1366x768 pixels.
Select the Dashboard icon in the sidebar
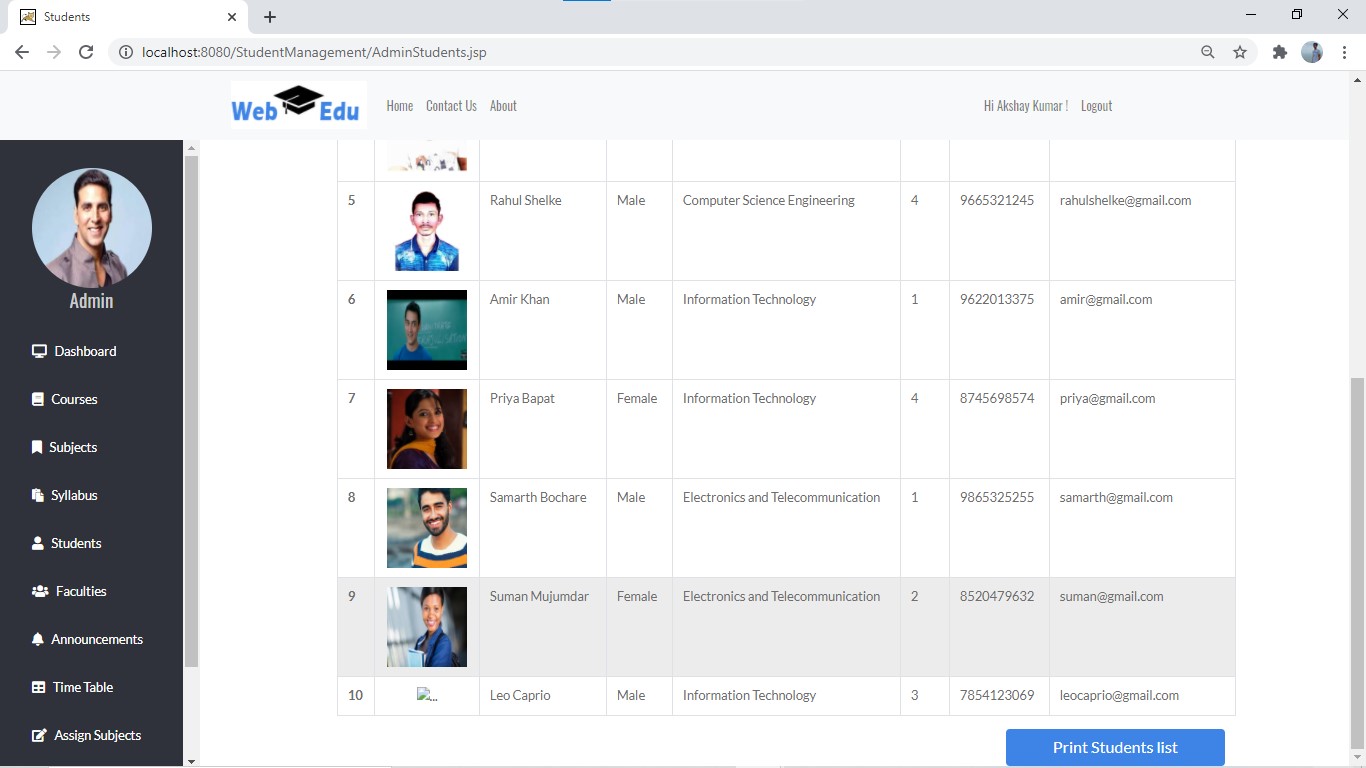[x=37, y=351]
